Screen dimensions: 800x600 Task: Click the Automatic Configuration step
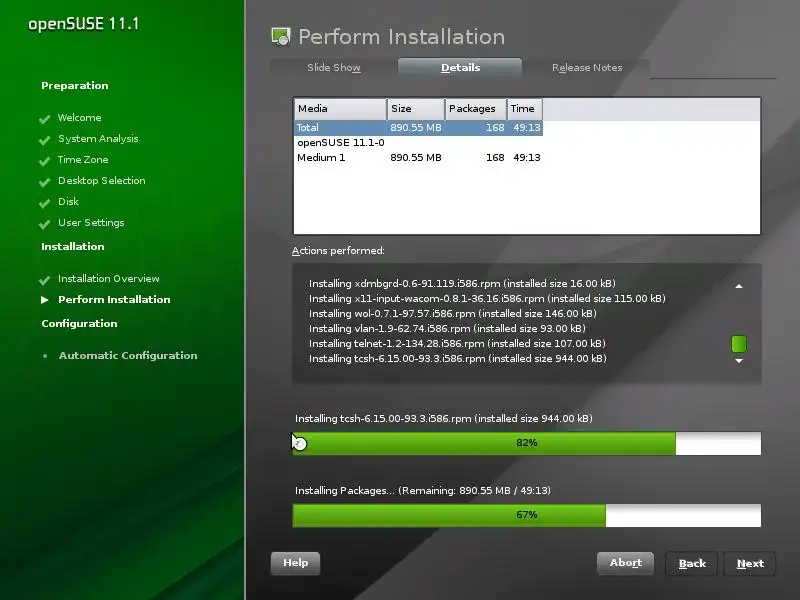click(x=128, y=356)
